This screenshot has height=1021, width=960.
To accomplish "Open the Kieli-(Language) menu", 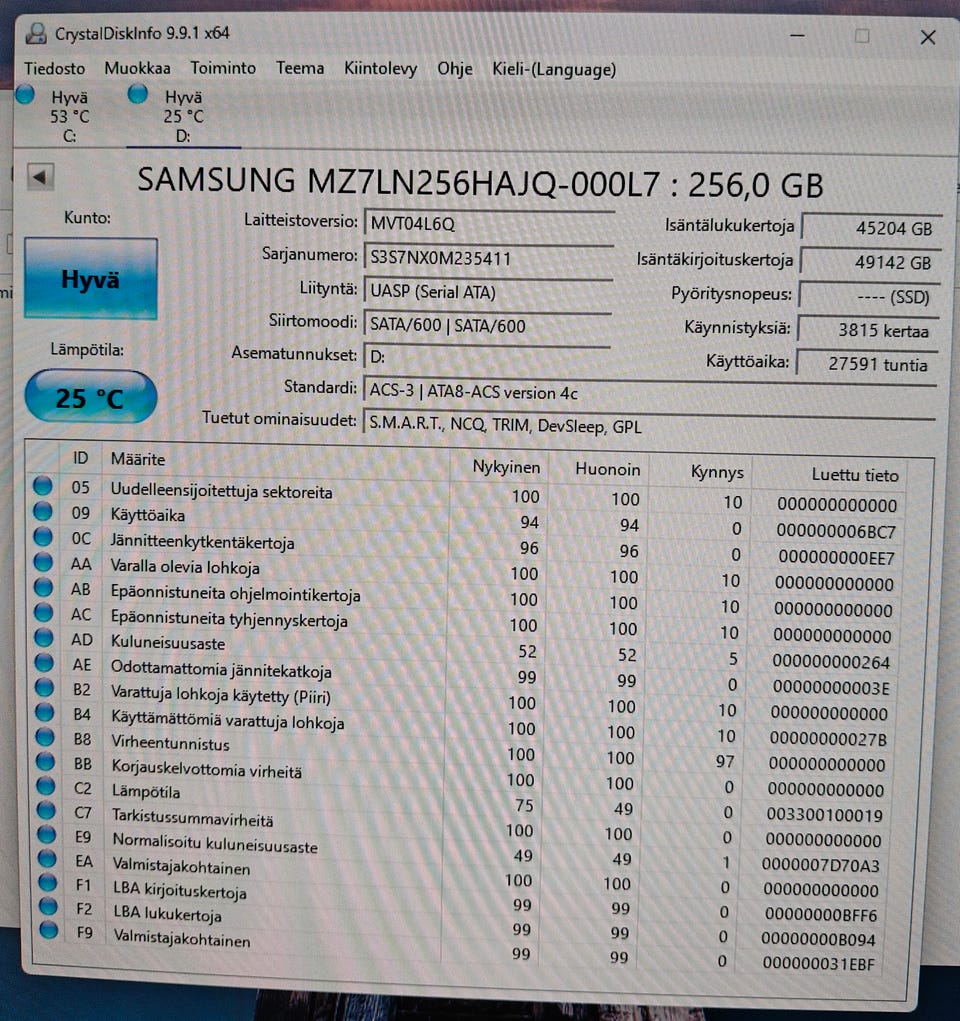I will click(554, 70).
